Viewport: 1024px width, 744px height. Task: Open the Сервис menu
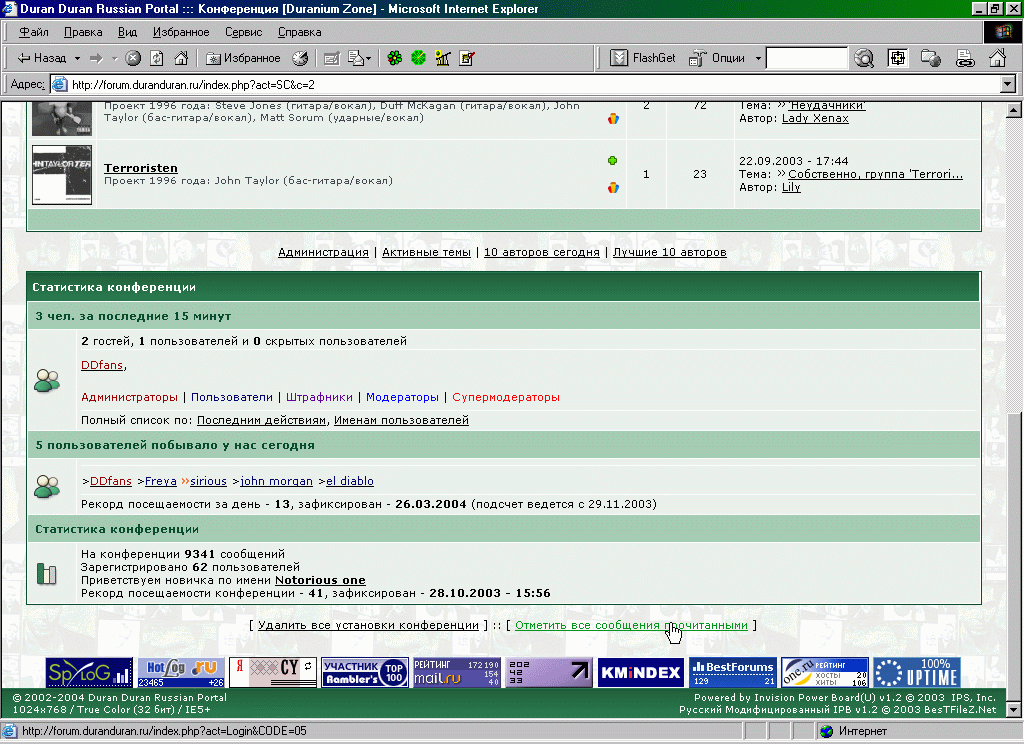[244, 32]
